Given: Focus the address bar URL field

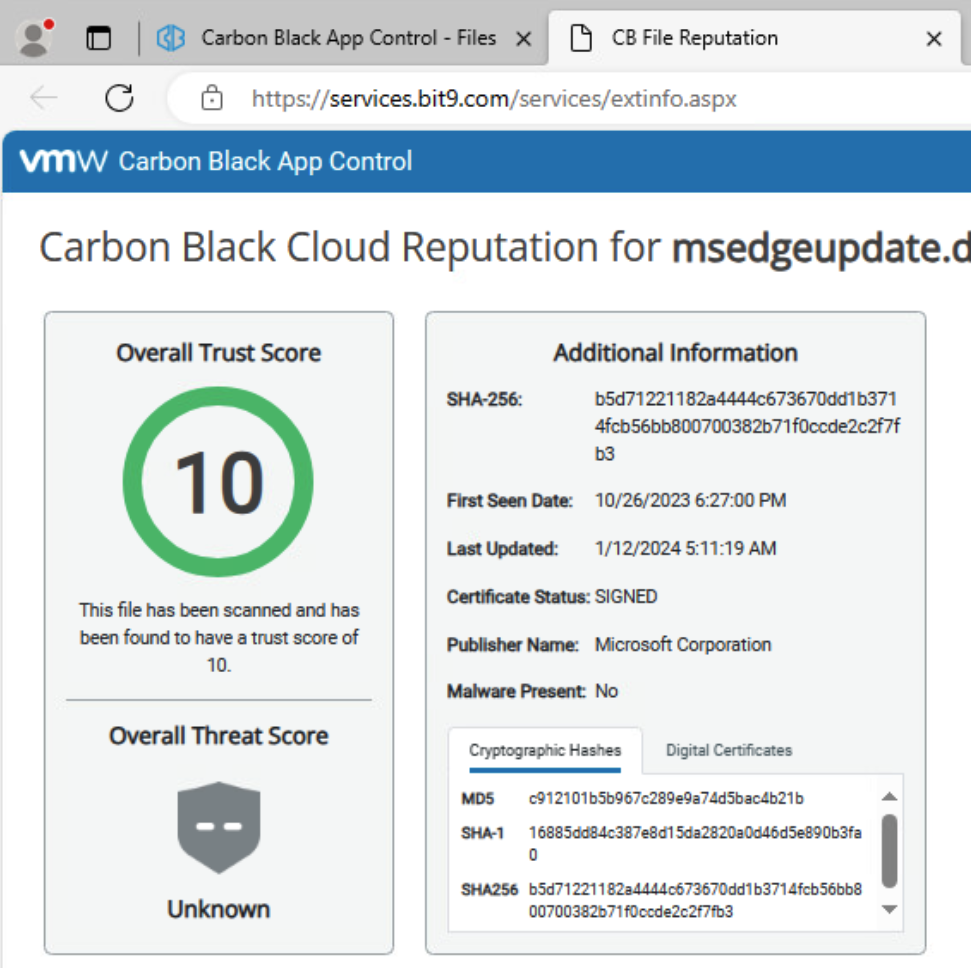Looking at the screenshot, I should 494,98.
